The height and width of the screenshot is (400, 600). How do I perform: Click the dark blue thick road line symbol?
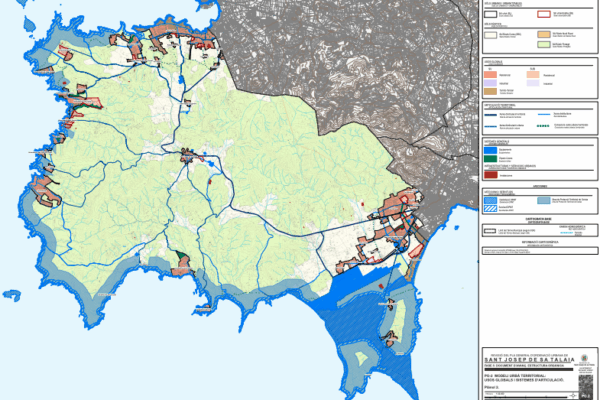(x=491, y=114)
